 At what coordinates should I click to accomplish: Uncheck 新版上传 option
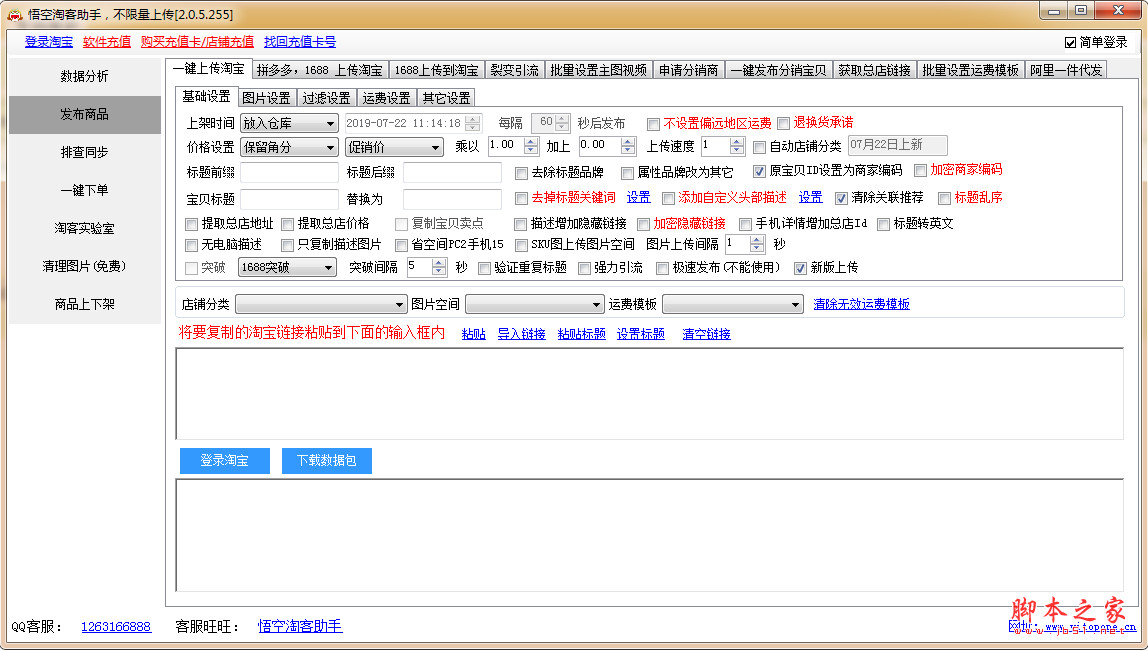[x=800, y=268]
